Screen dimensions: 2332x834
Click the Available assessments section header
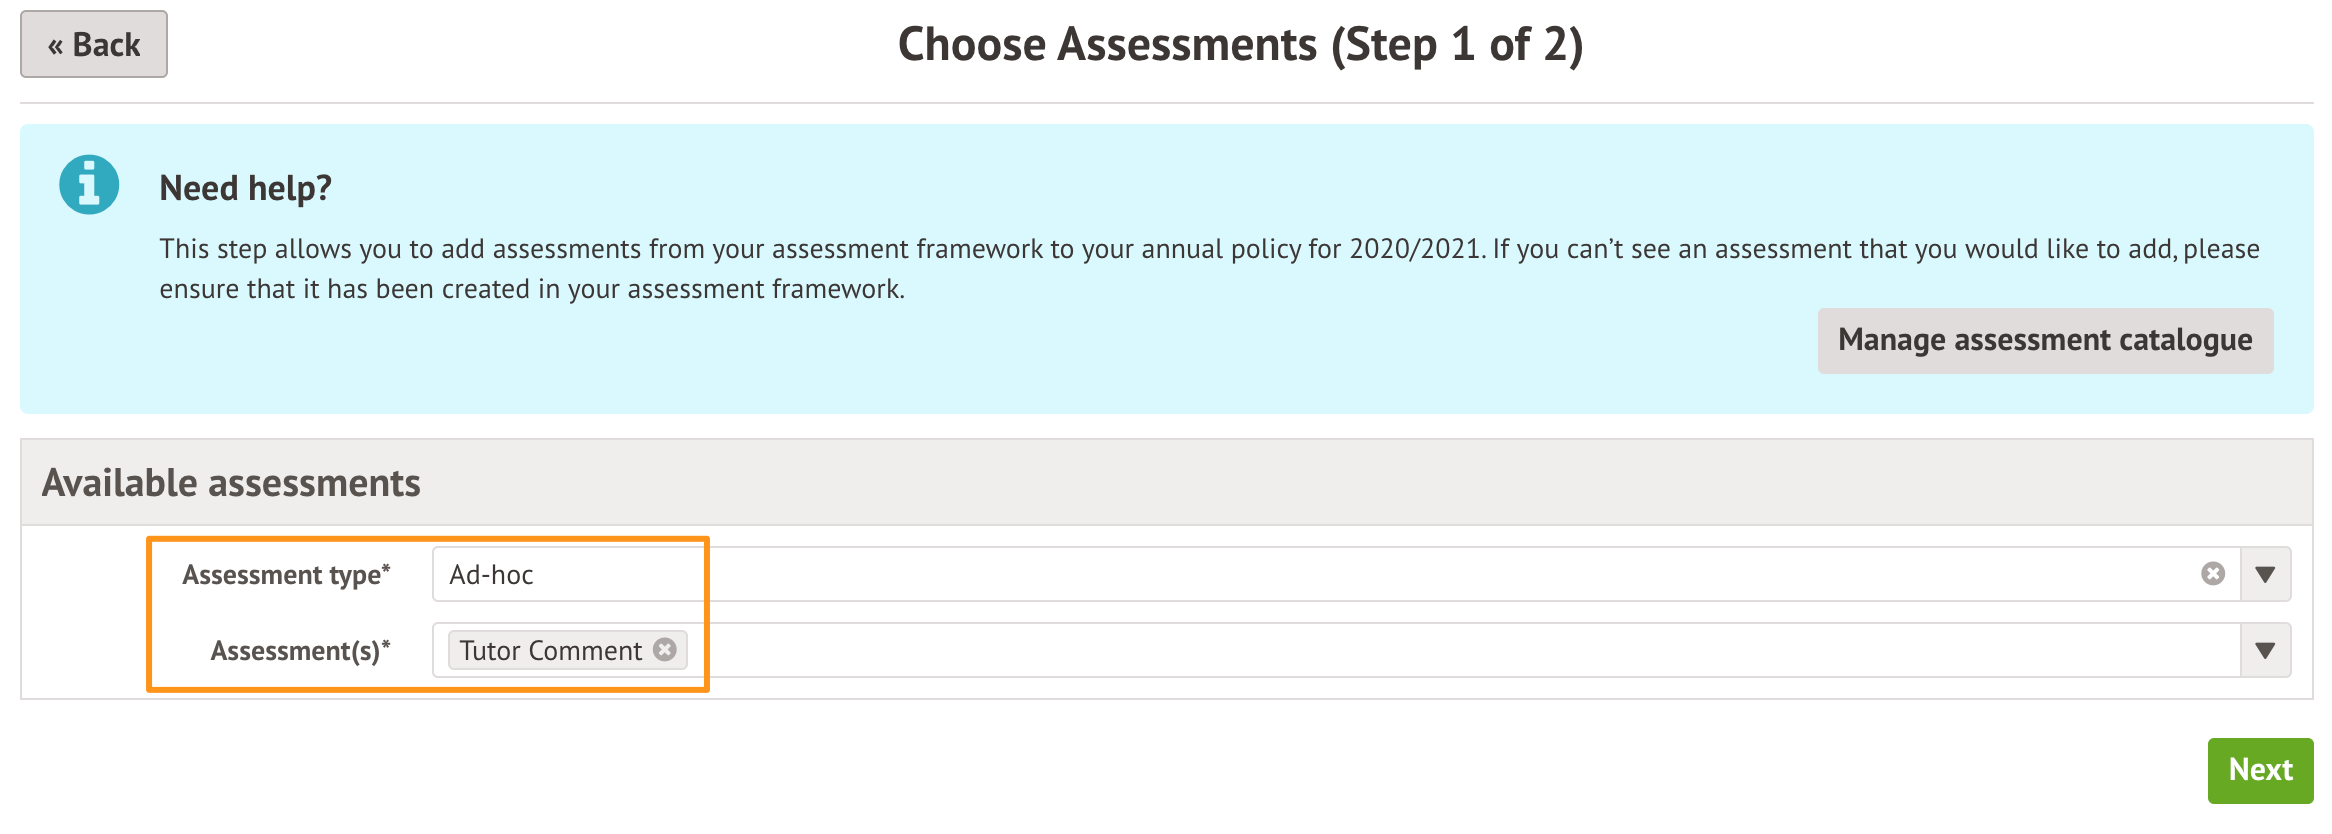(x=231, y=483)
